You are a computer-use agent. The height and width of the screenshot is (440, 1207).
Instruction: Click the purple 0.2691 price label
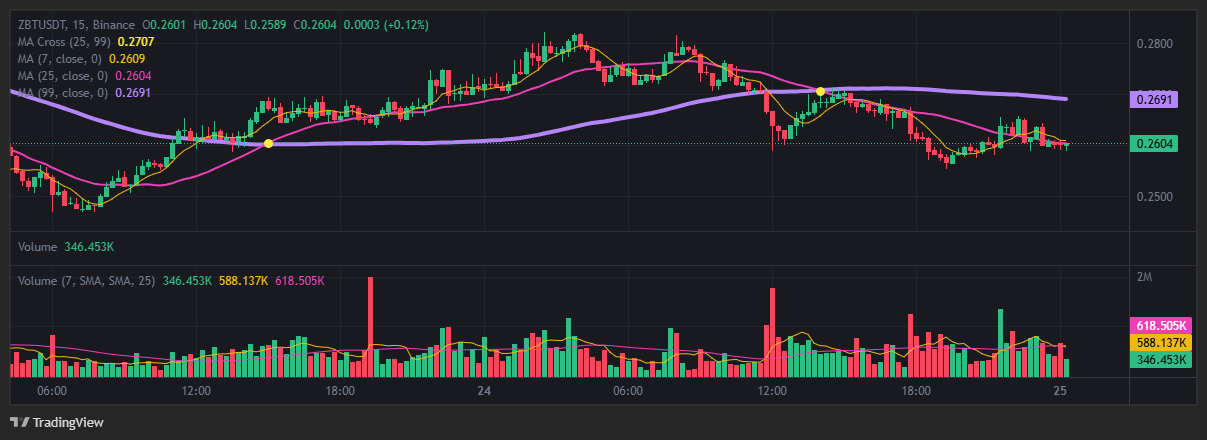pyautogui.click(x=1154, y=100)
